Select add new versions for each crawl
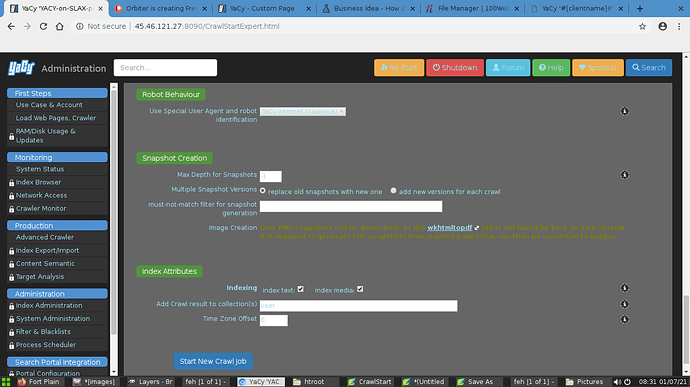 tap(393, 191)
